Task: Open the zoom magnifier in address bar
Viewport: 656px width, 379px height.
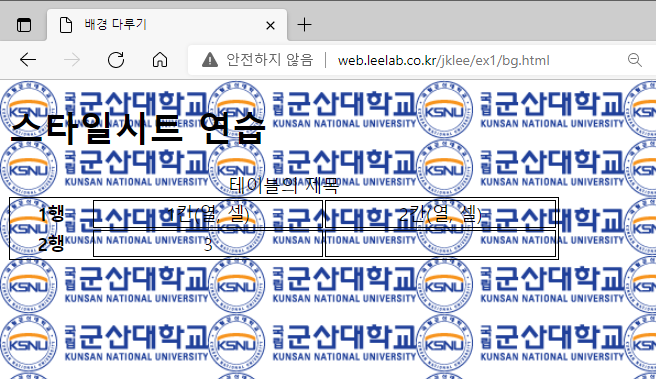Action: (x=635, y=60)
